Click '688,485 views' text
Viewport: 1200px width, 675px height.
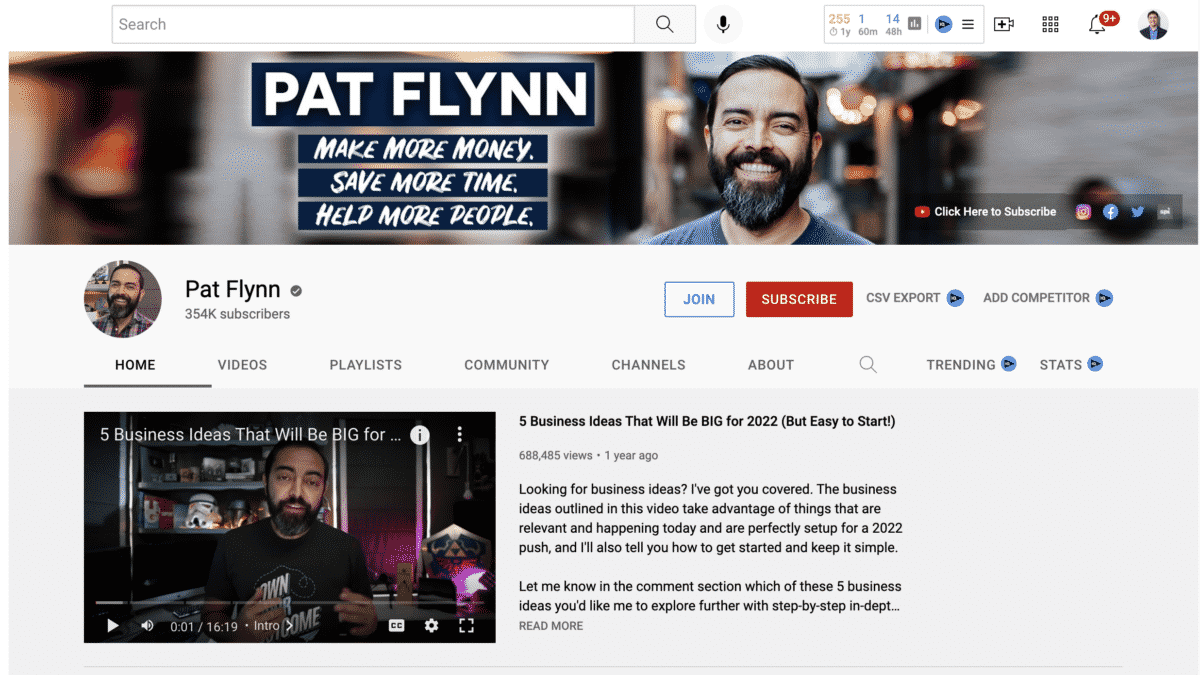(556, 455)
